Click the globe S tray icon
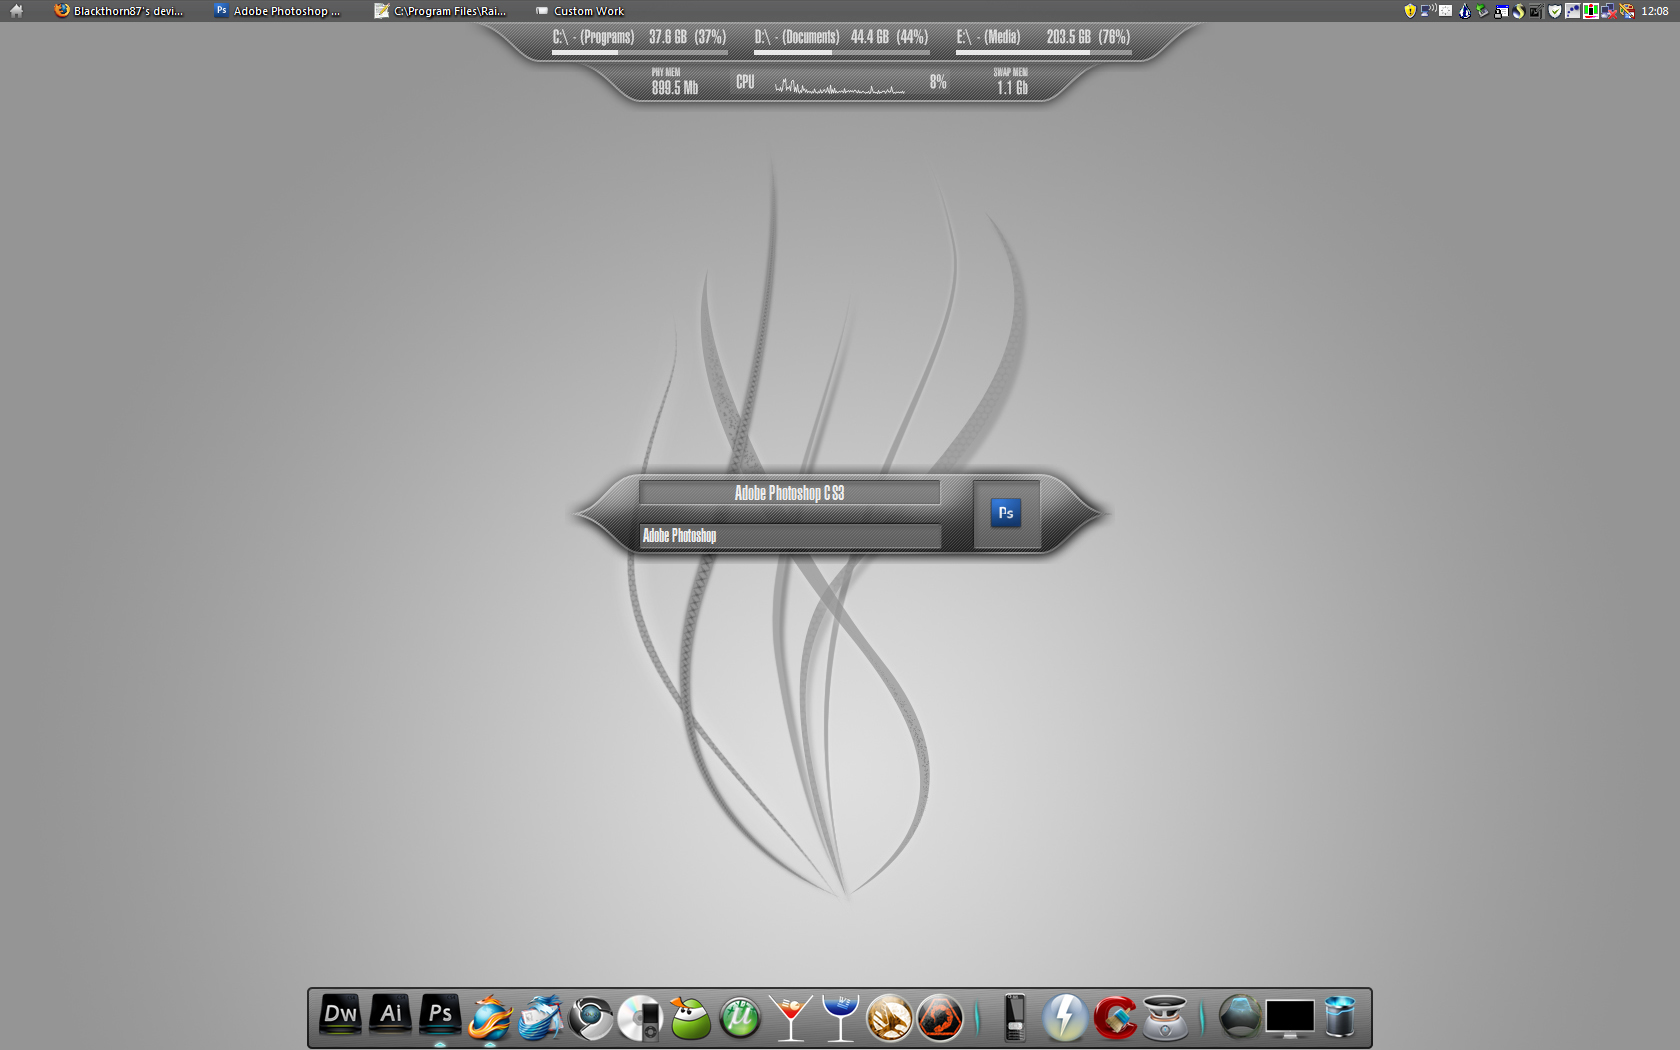 coord(1518,11)
